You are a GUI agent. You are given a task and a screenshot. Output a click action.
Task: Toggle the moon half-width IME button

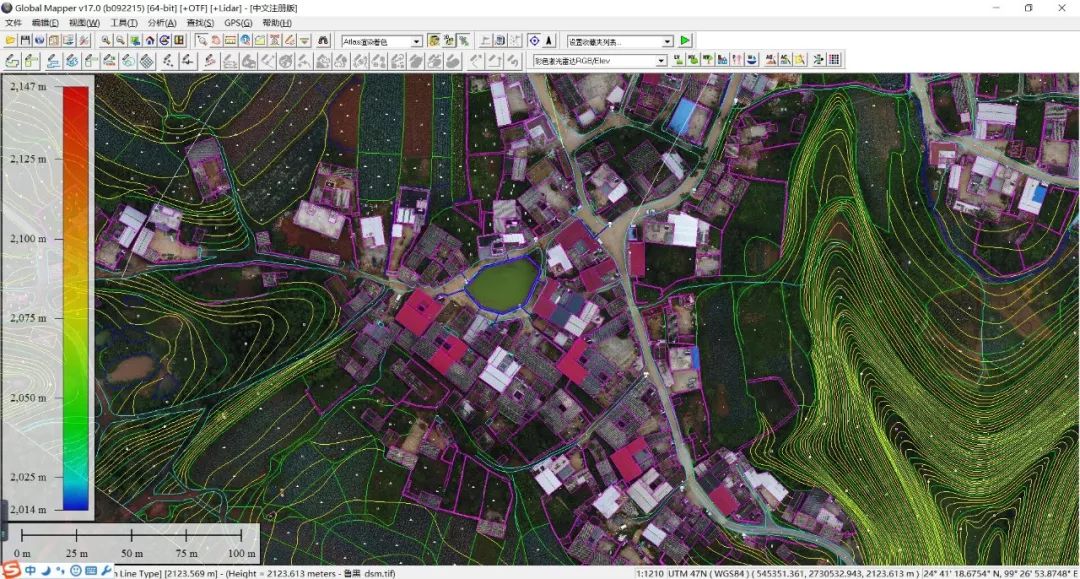pyautogui.click(x=45, y=571)
